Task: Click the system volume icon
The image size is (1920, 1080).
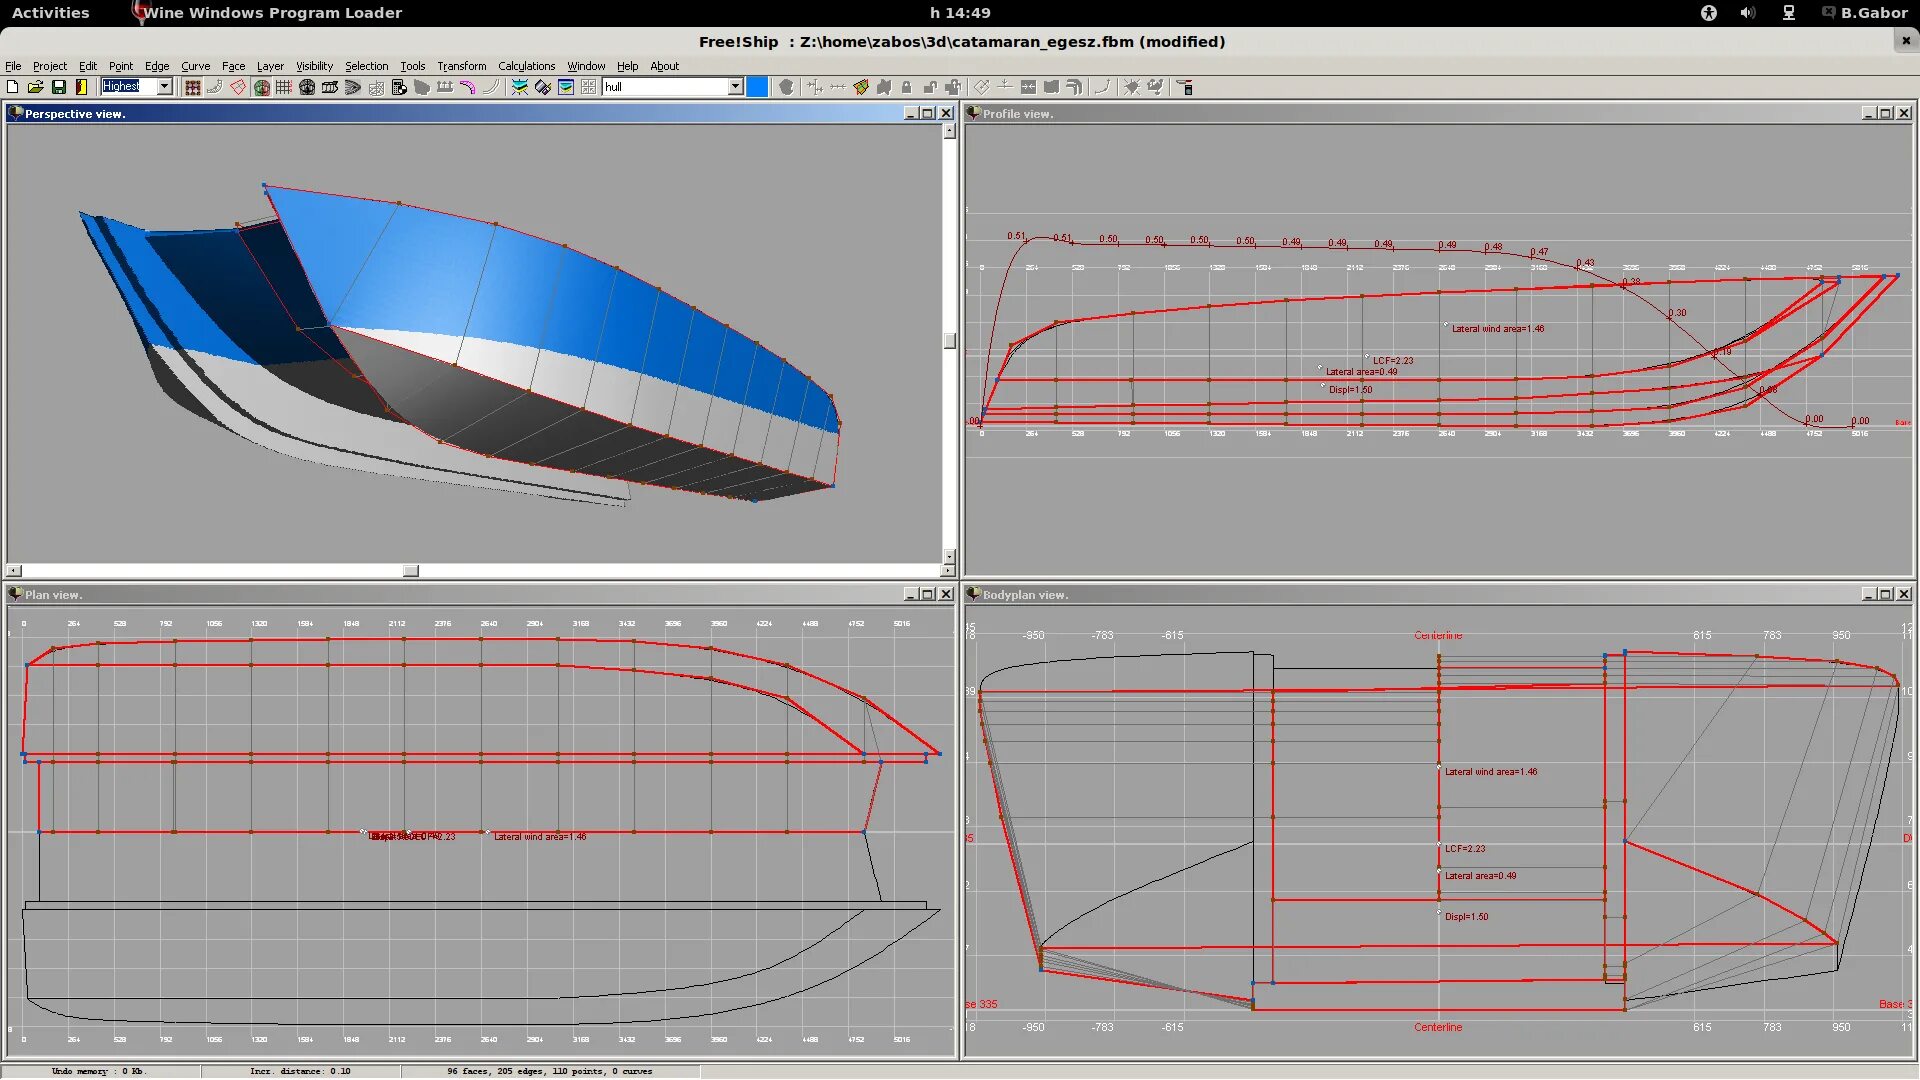Action: click(x=1747, y=13)
